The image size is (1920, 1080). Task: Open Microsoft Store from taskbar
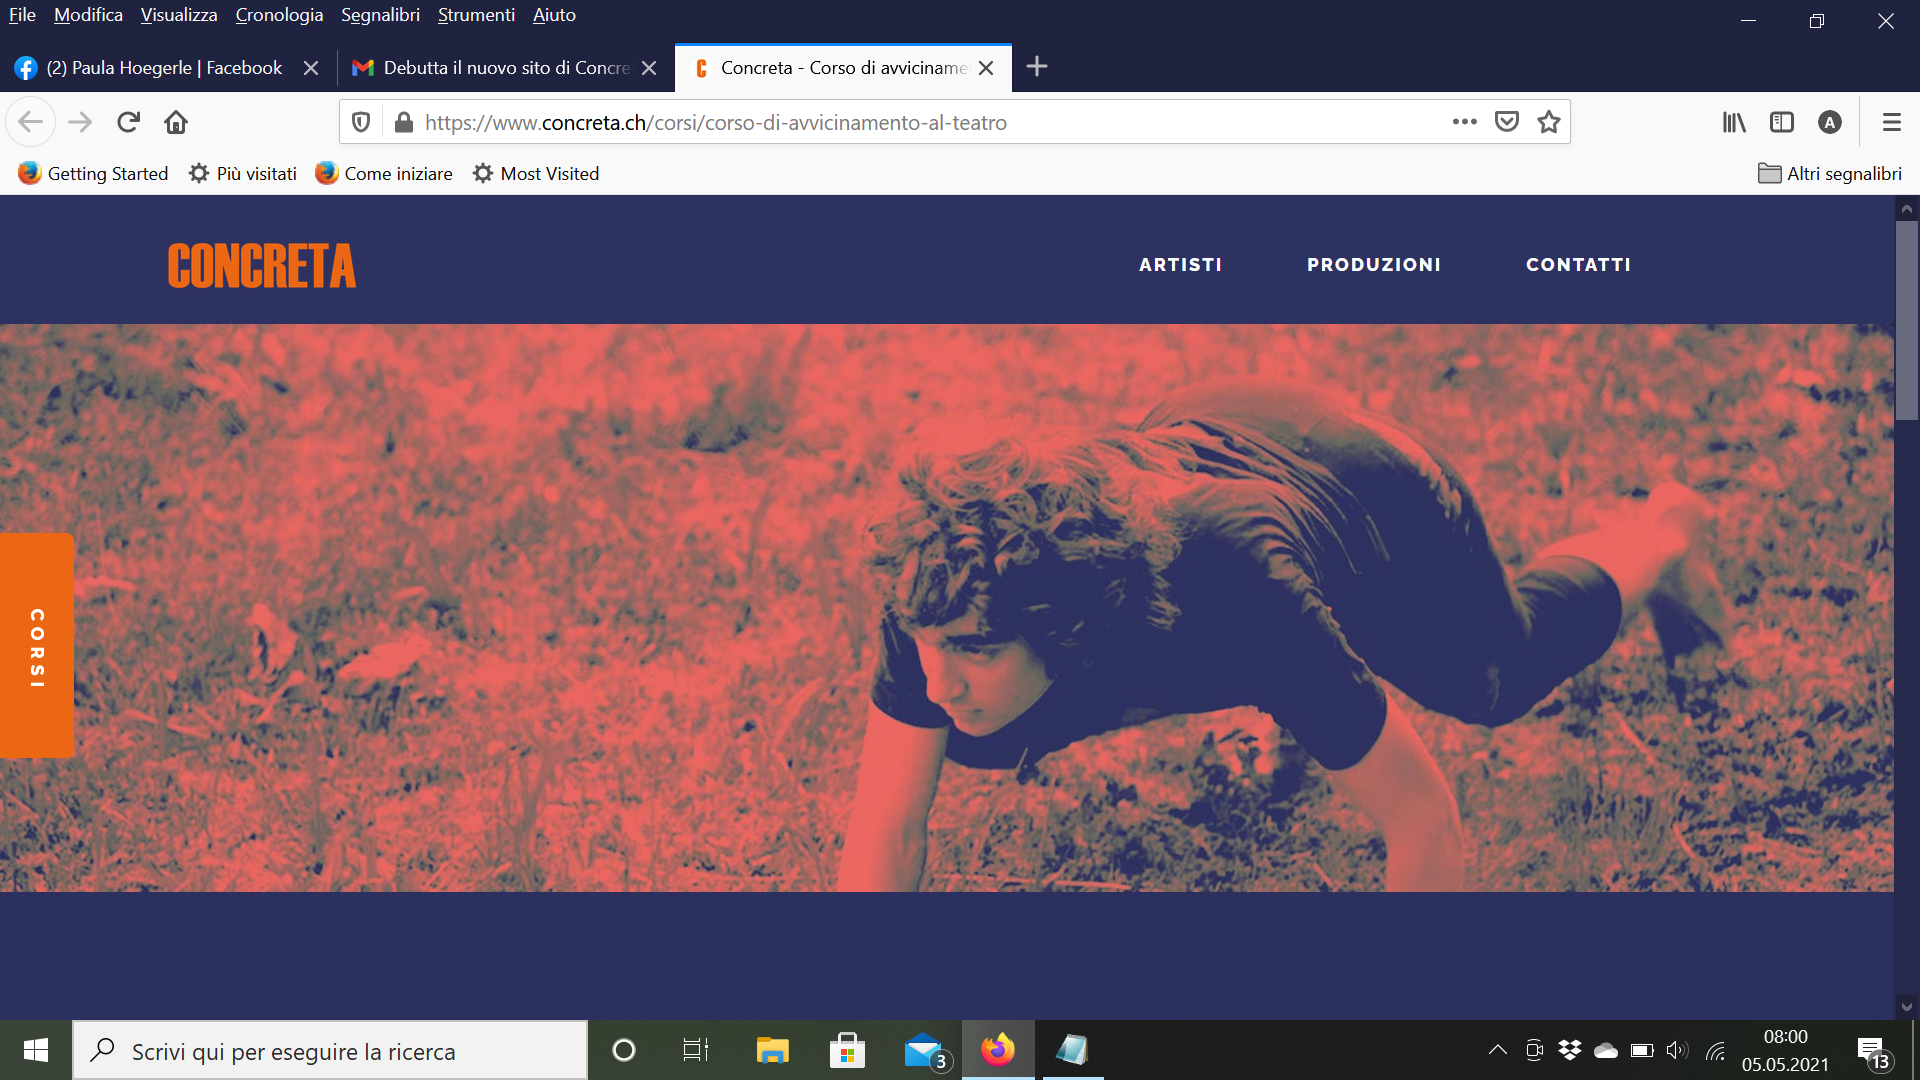tap(847, 1050)
